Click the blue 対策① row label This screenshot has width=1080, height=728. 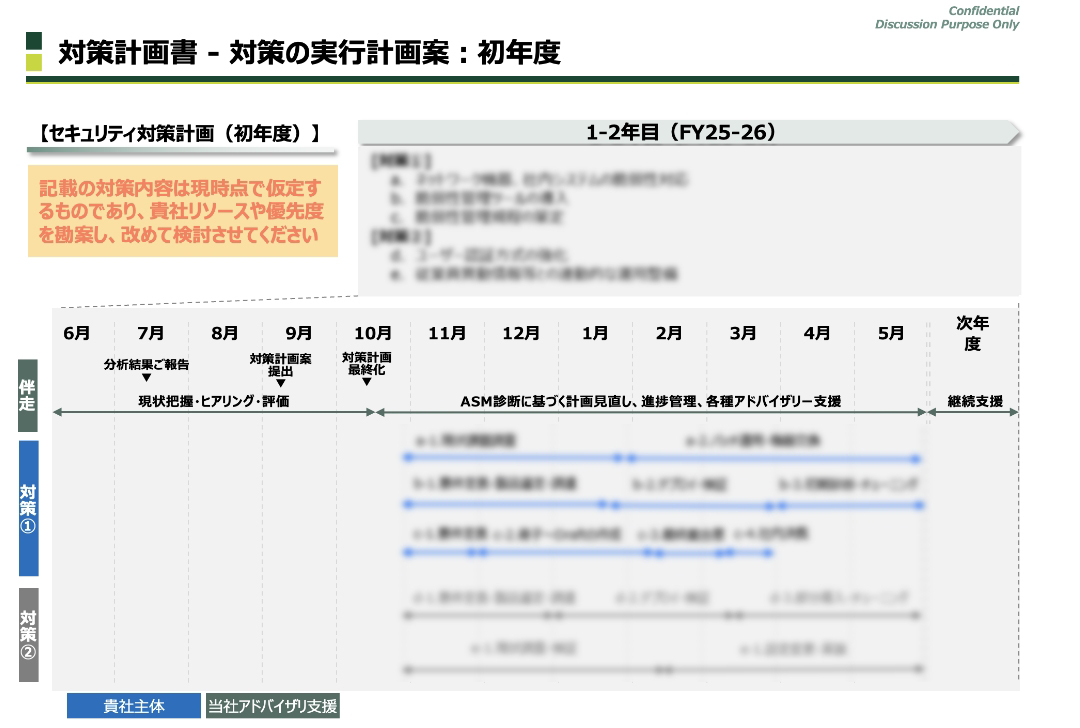tap(28, 508)
